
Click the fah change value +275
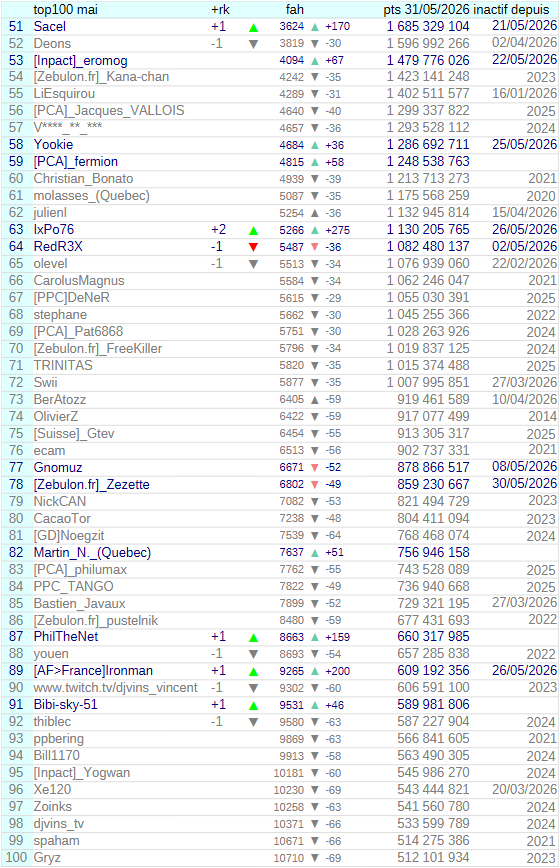pyautogui.click(x=338, y=230)
